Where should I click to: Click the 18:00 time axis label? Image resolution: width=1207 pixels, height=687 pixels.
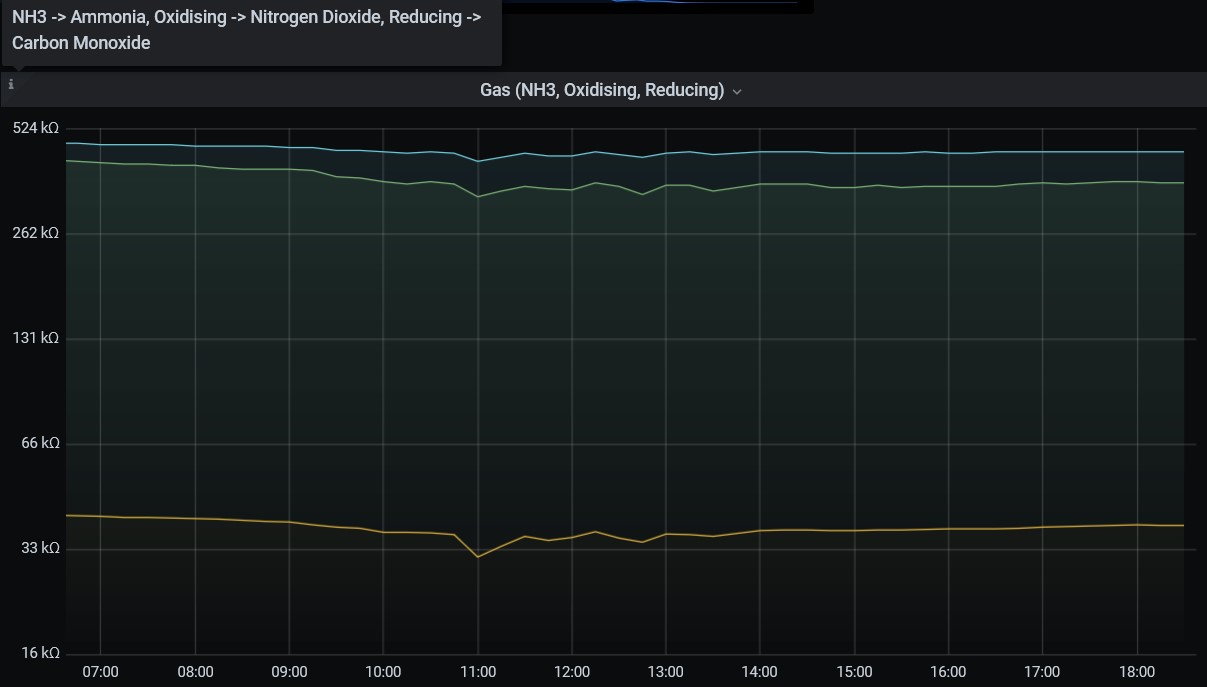pos(1136,672)
